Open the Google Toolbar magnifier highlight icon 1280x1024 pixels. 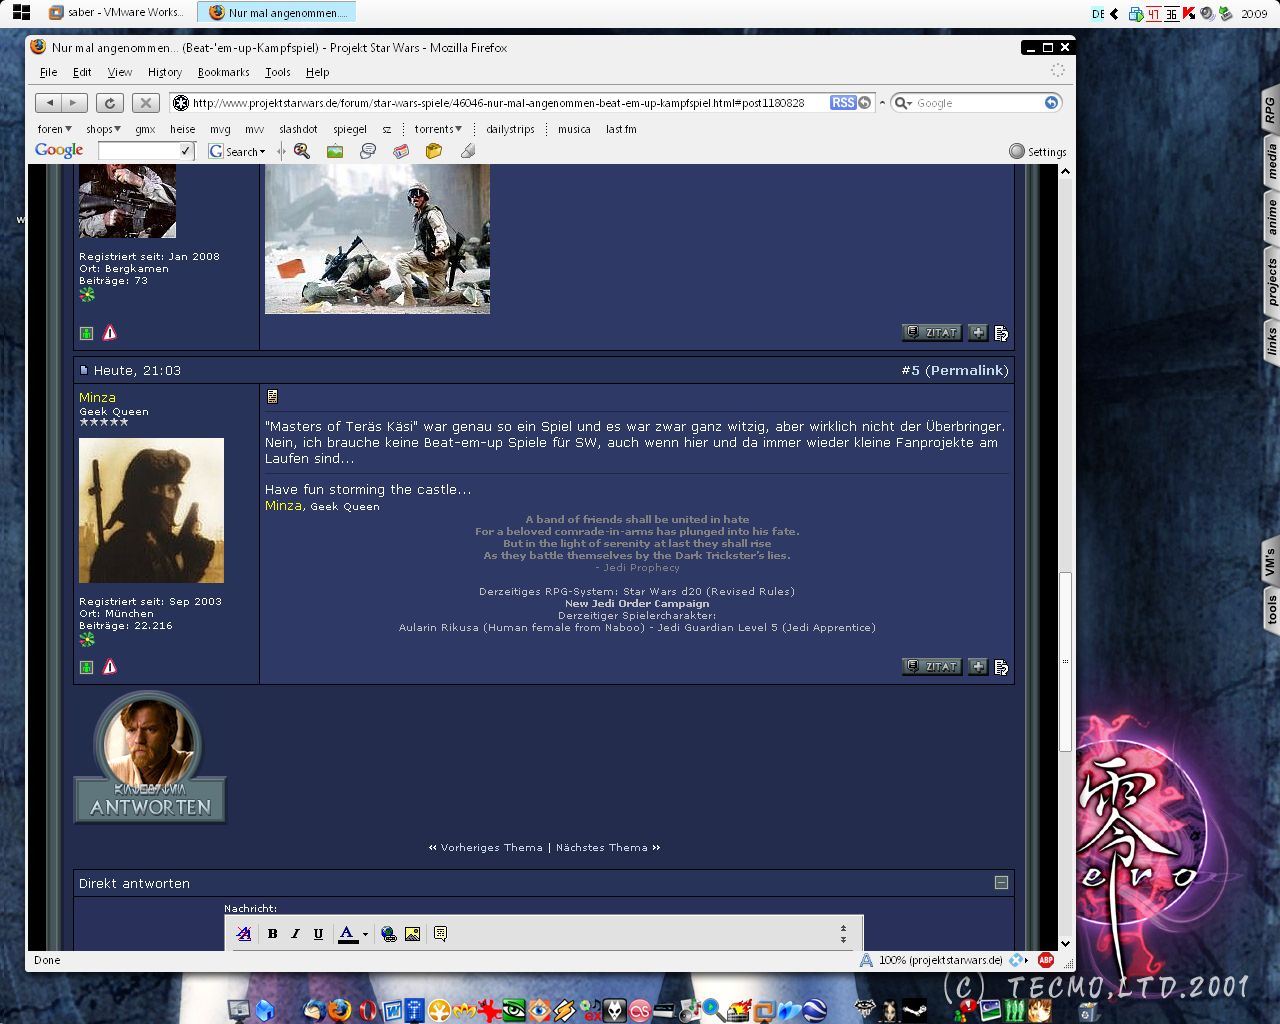point(301,151)
